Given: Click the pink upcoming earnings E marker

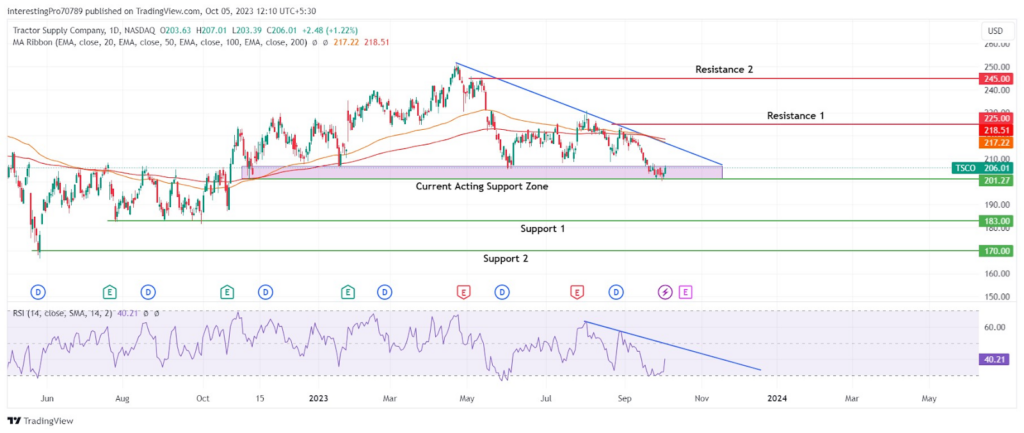Looking at the screenshot, I should [685, 291].
